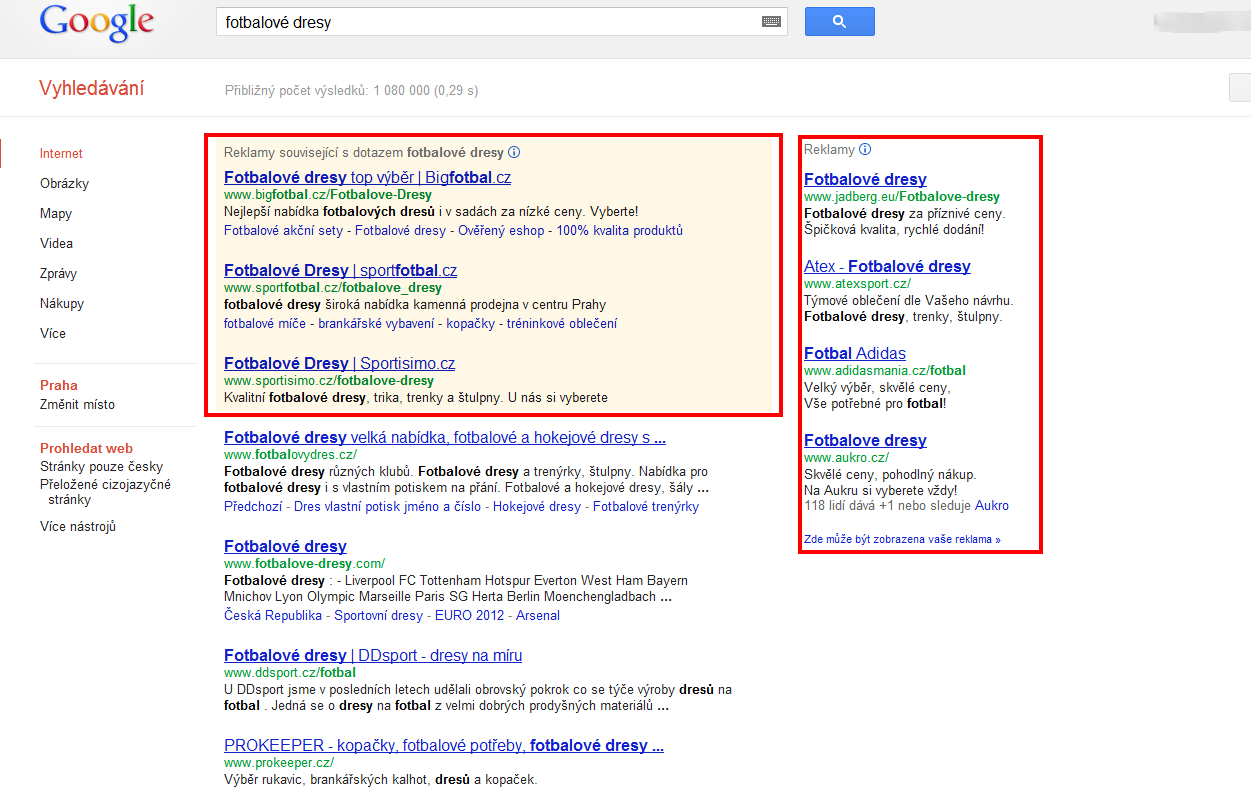Click the 'Vyhledávání' heading
Screen dimensions: 1251x804
(x=92, y=89)
